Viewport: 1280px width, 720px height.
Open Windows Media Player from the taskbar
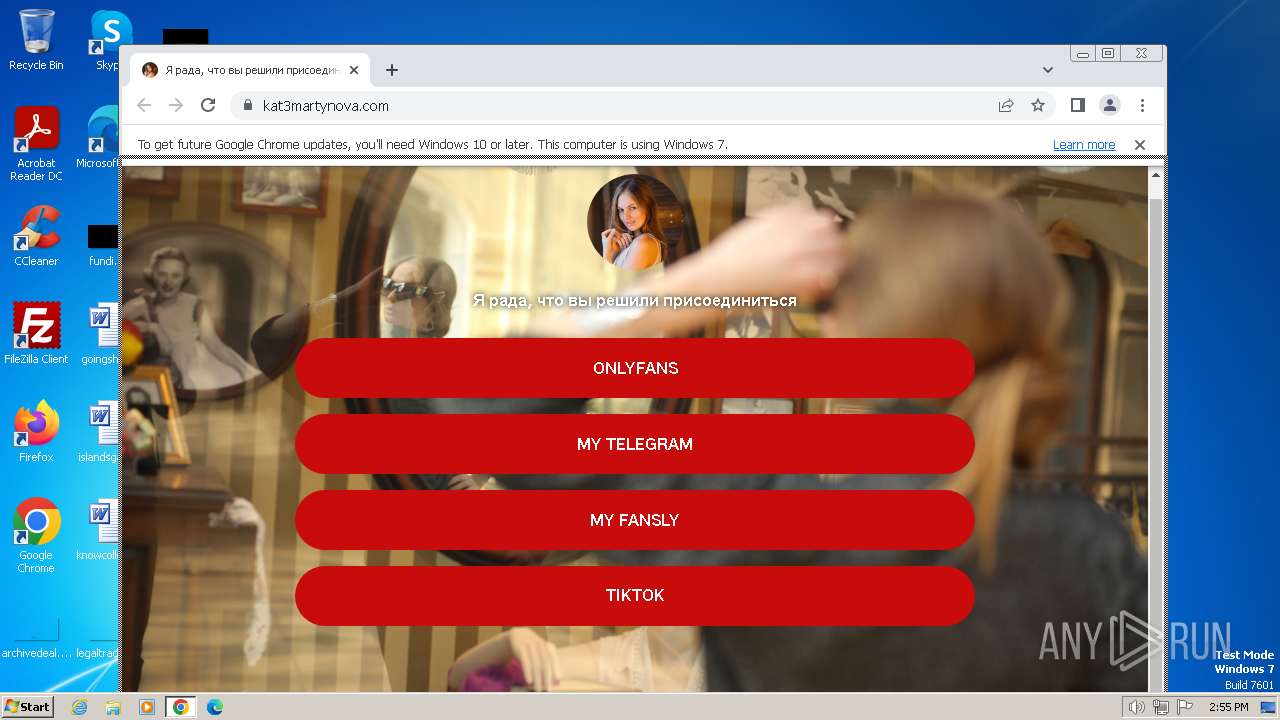[x=147, y=707]
